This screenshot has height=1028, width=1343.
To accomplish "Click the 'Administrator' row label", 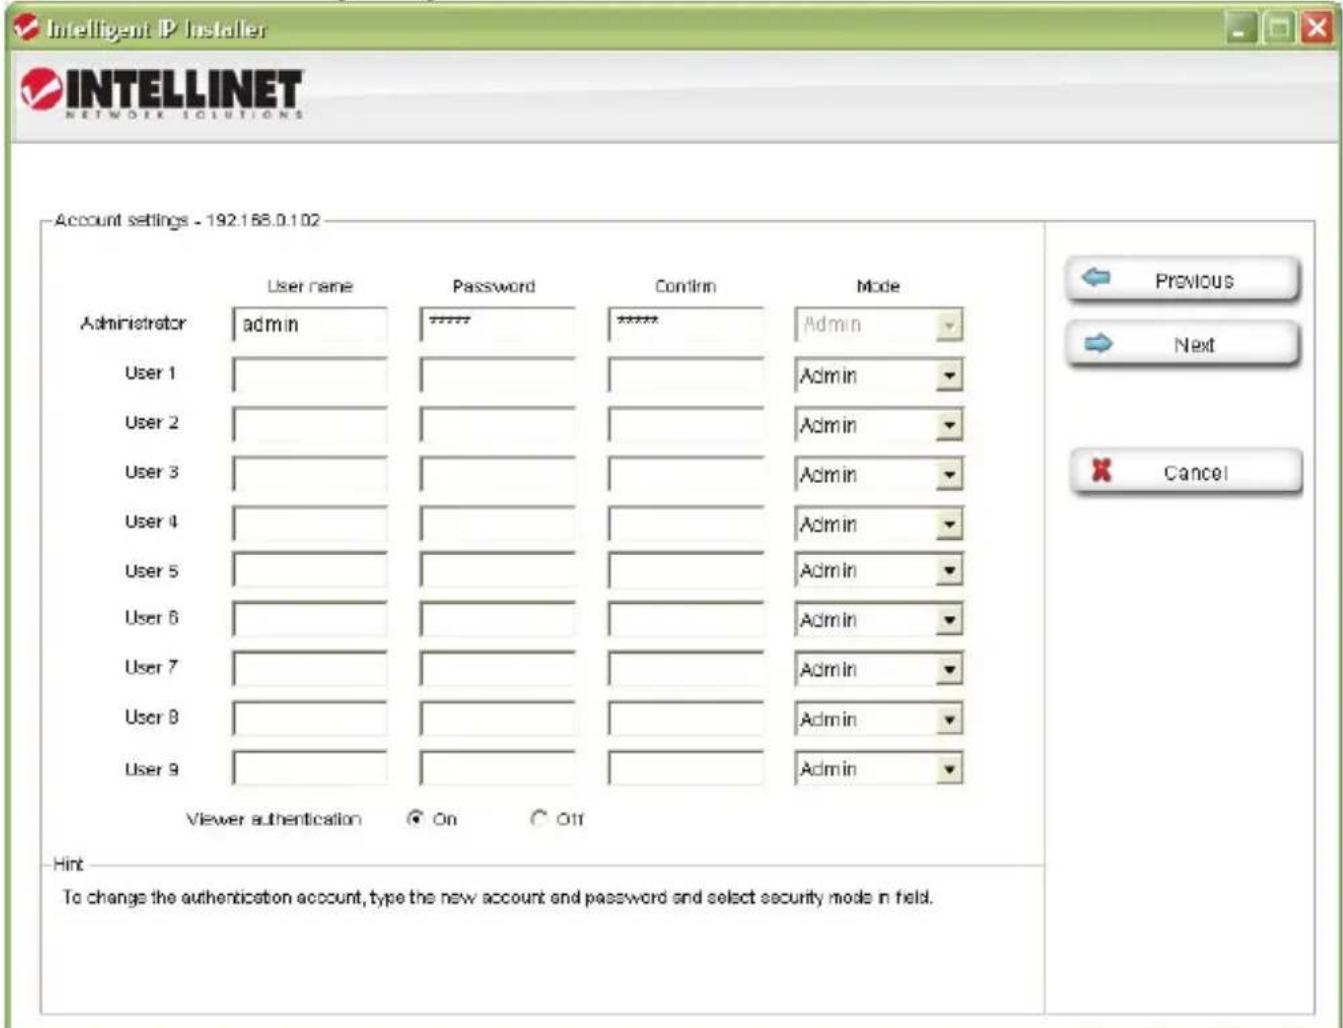I will (133, 323).
